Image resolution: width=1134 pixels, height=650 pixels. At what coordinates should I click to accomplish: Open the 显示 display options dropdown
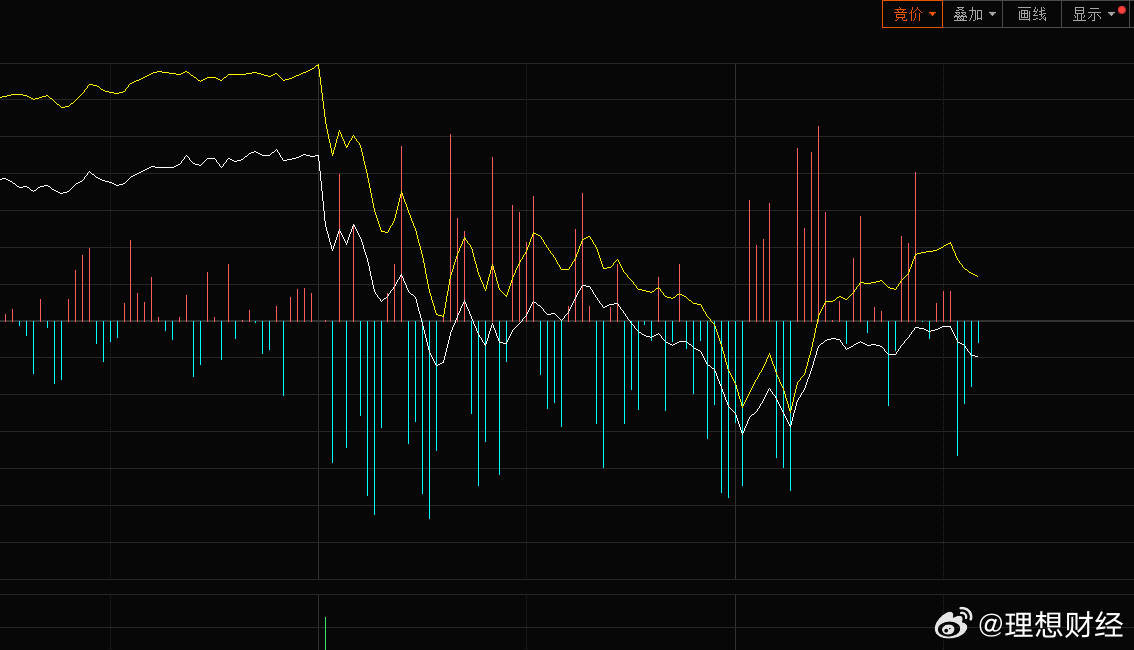pos(1094,14)
